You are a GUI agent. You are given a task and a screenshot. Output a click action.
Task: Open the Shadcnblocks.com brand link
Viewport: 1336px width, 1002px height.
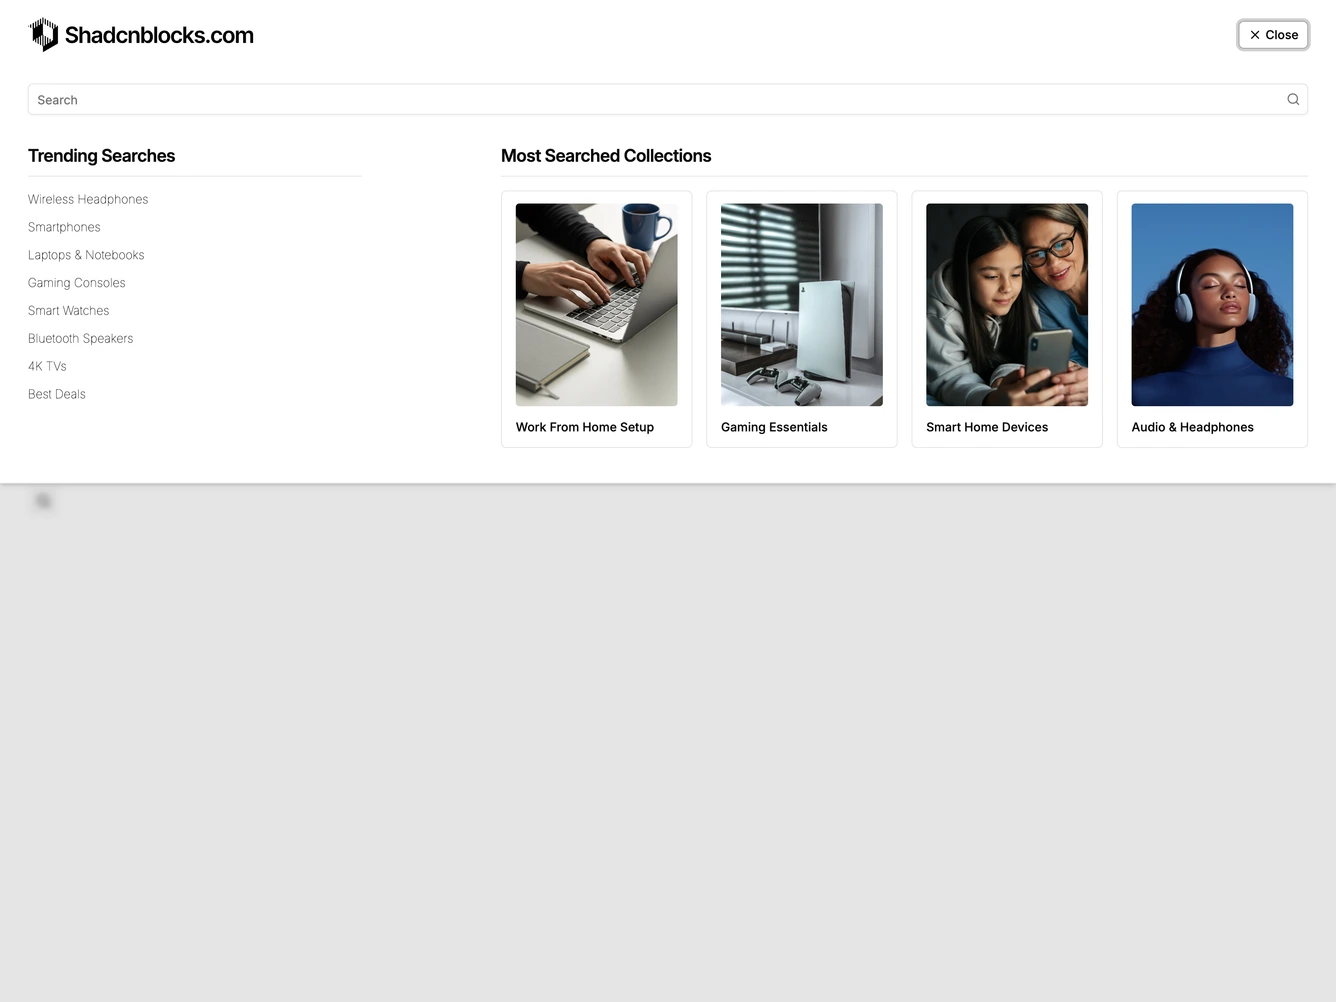pos(141,35)
